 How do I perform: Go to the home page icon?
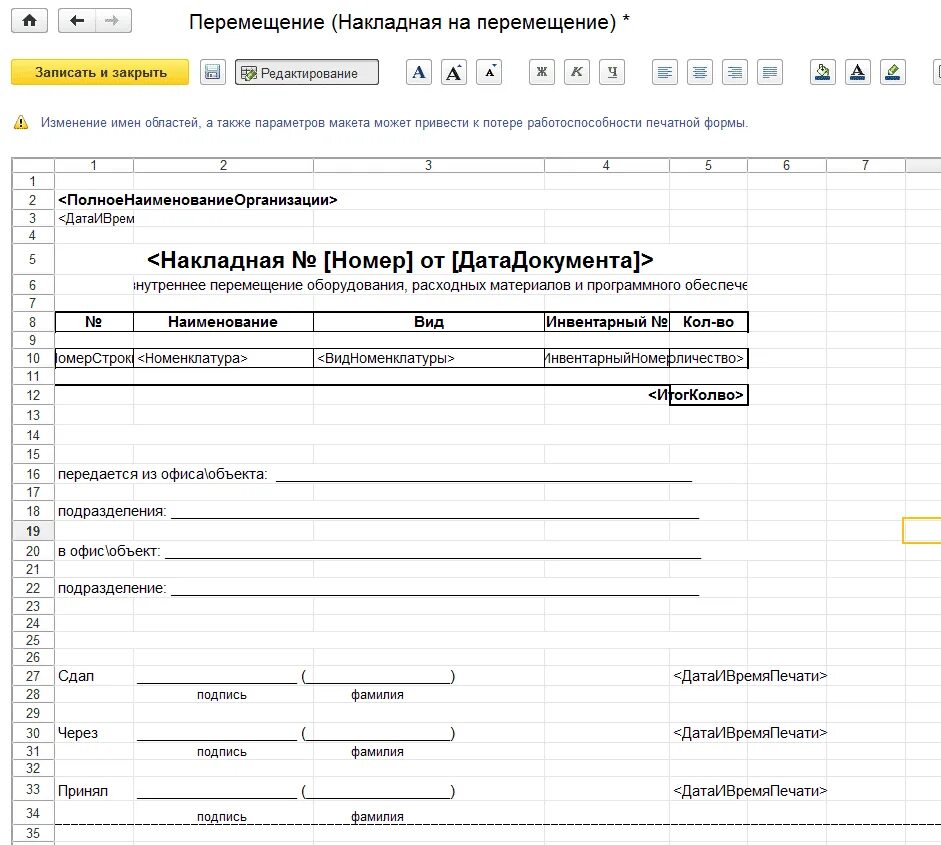click(x=29, y=21)
